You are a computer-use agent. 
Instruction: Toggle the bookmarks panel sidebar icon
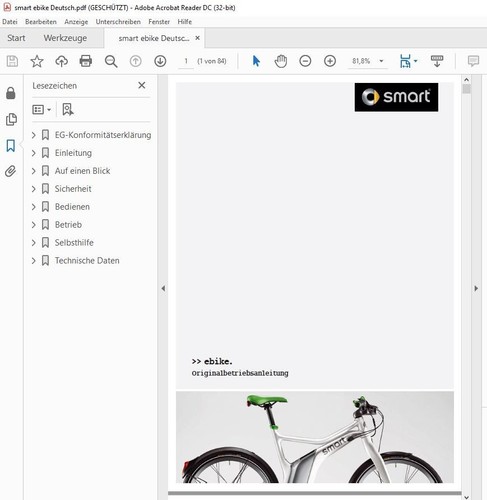pos(11,145)
